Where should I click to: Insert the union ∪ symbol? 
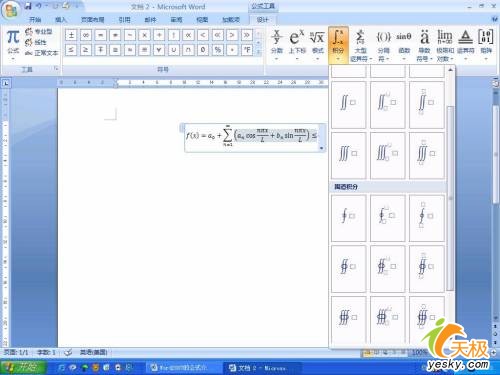click(174, 50)
